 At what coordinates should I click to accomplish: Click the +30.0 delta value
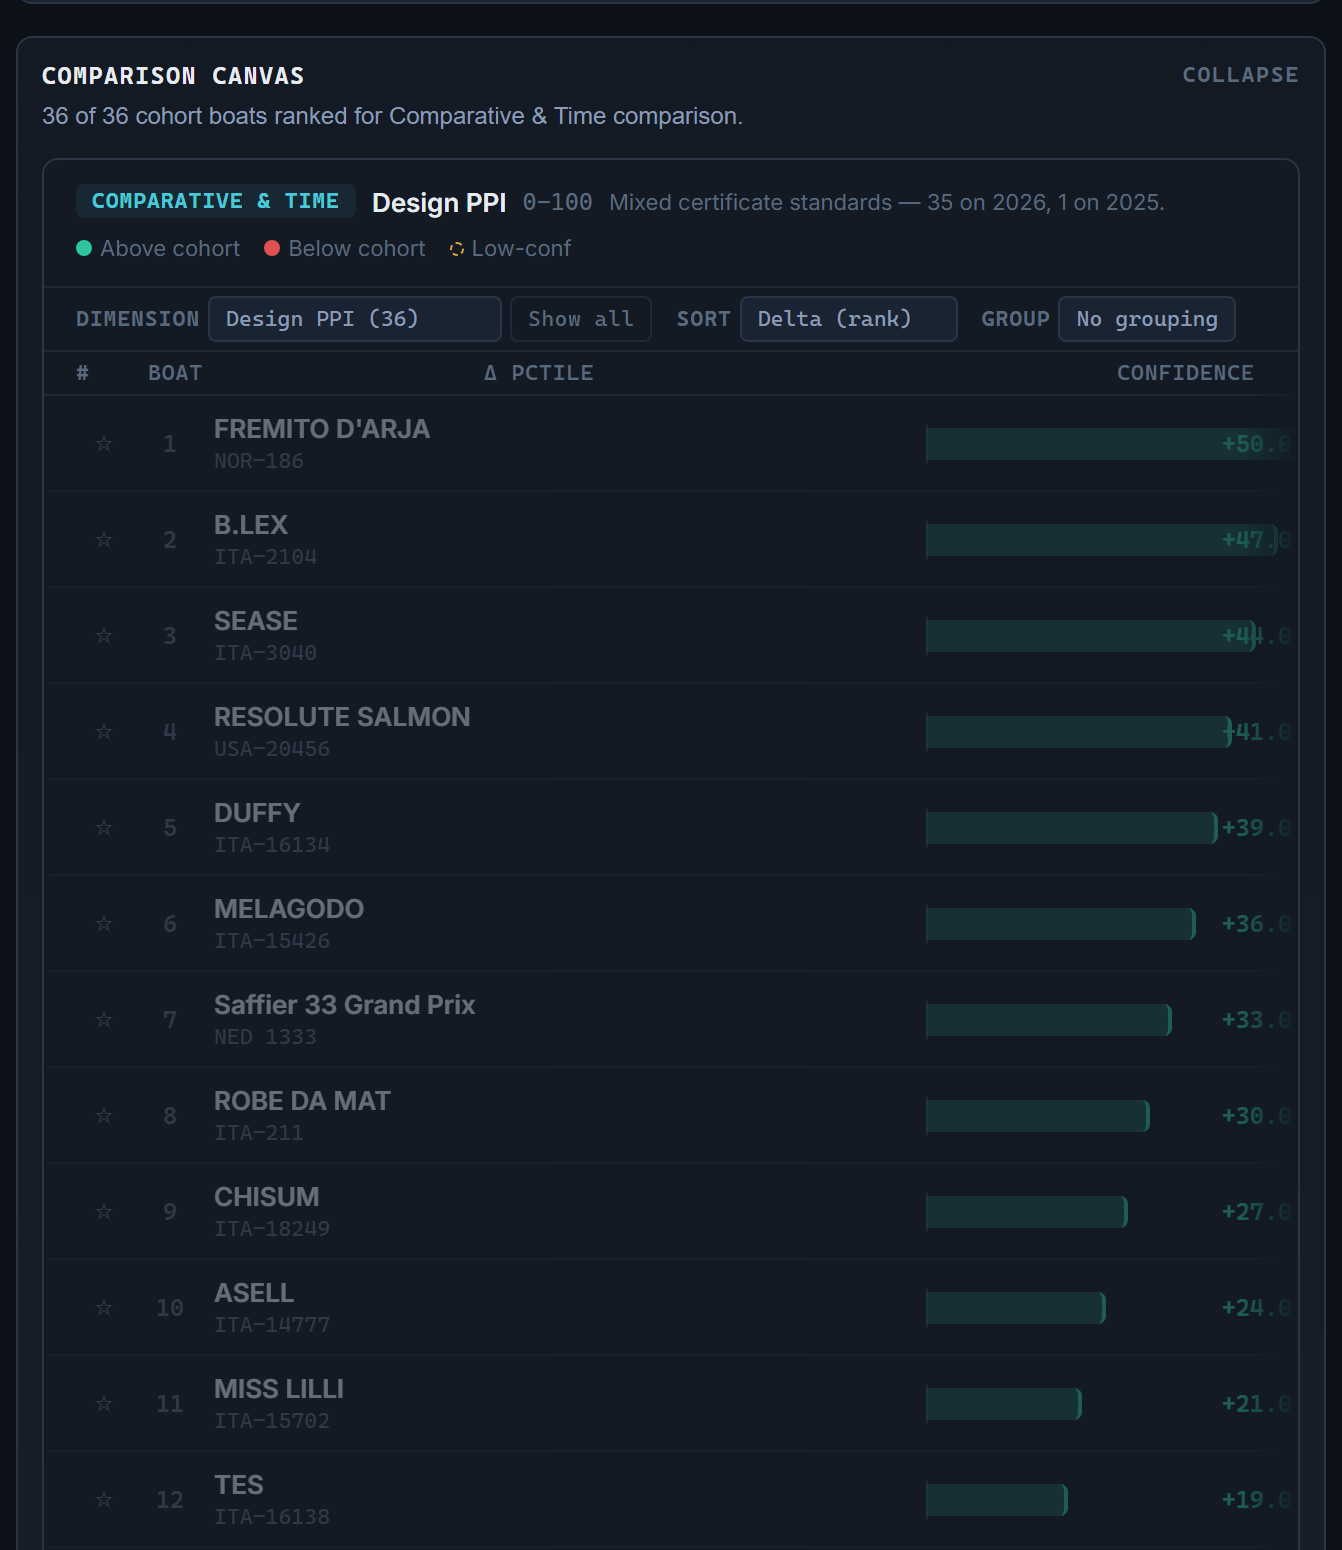1256,1116
